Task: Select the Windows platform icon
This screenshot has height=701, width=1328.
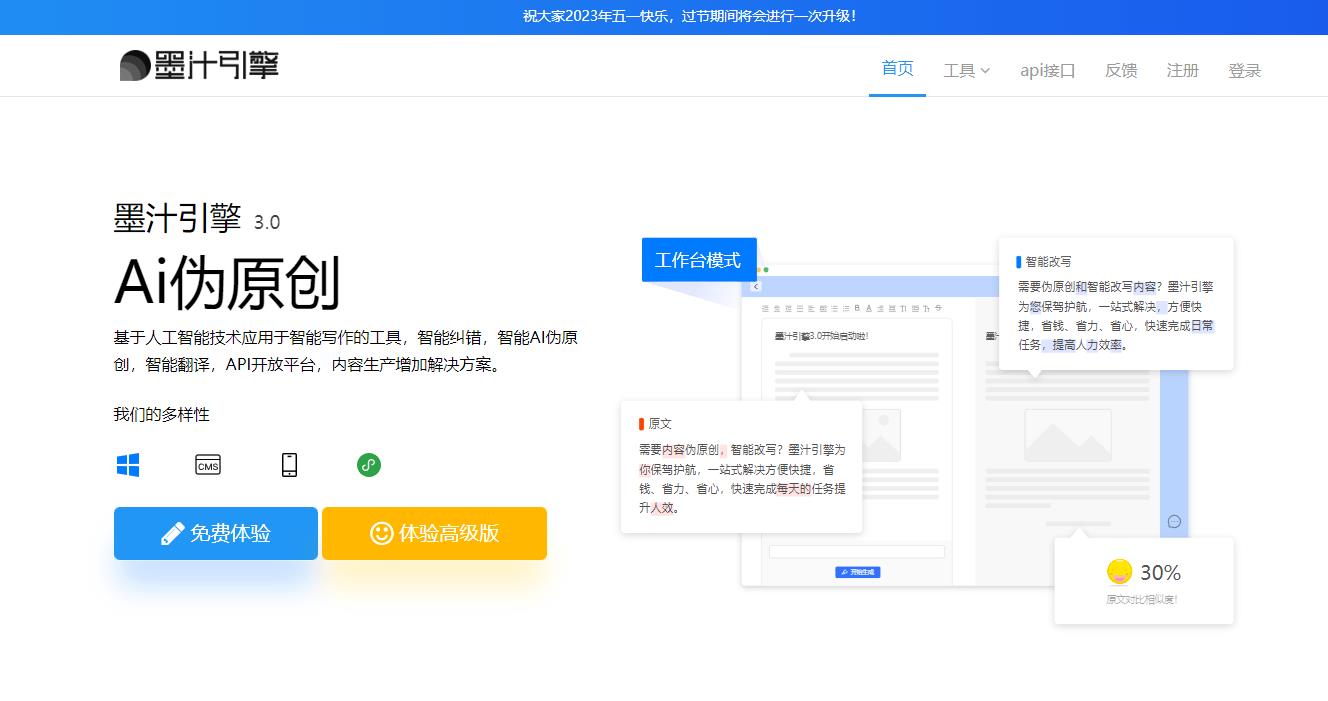Action: (128, 463)
